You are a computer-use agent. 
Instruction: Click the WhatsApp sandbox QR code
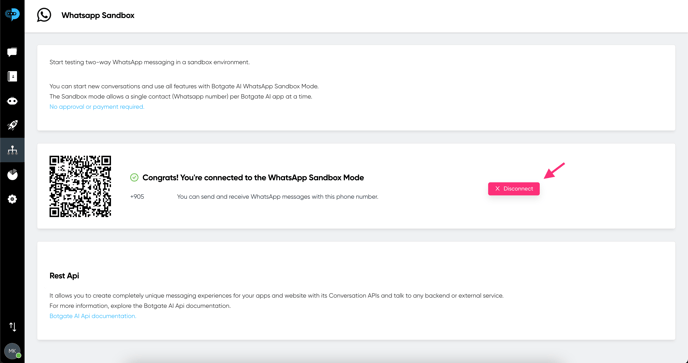[x=80, y=186]
